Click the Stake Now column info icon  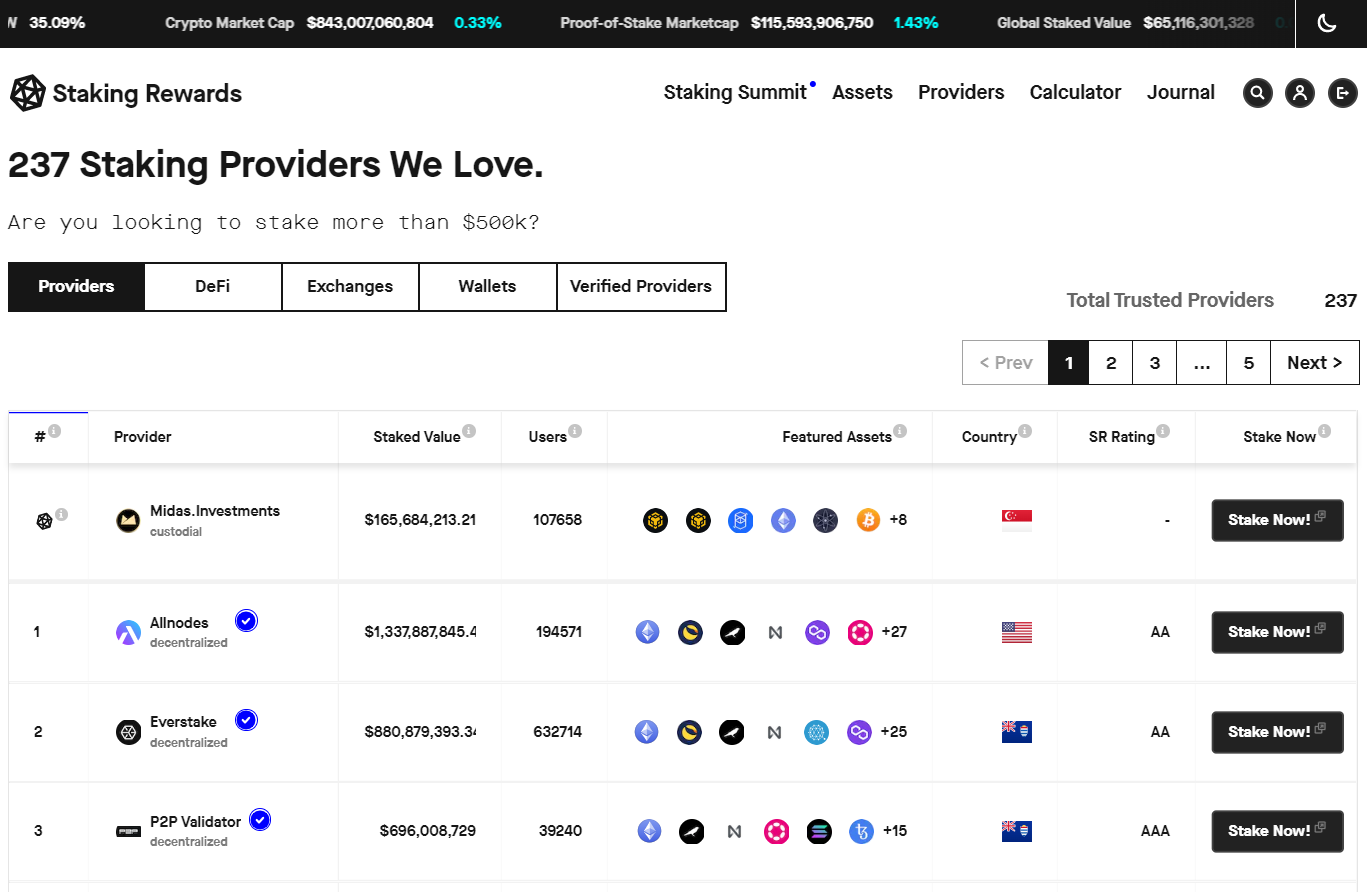[x=1325, y=431]
